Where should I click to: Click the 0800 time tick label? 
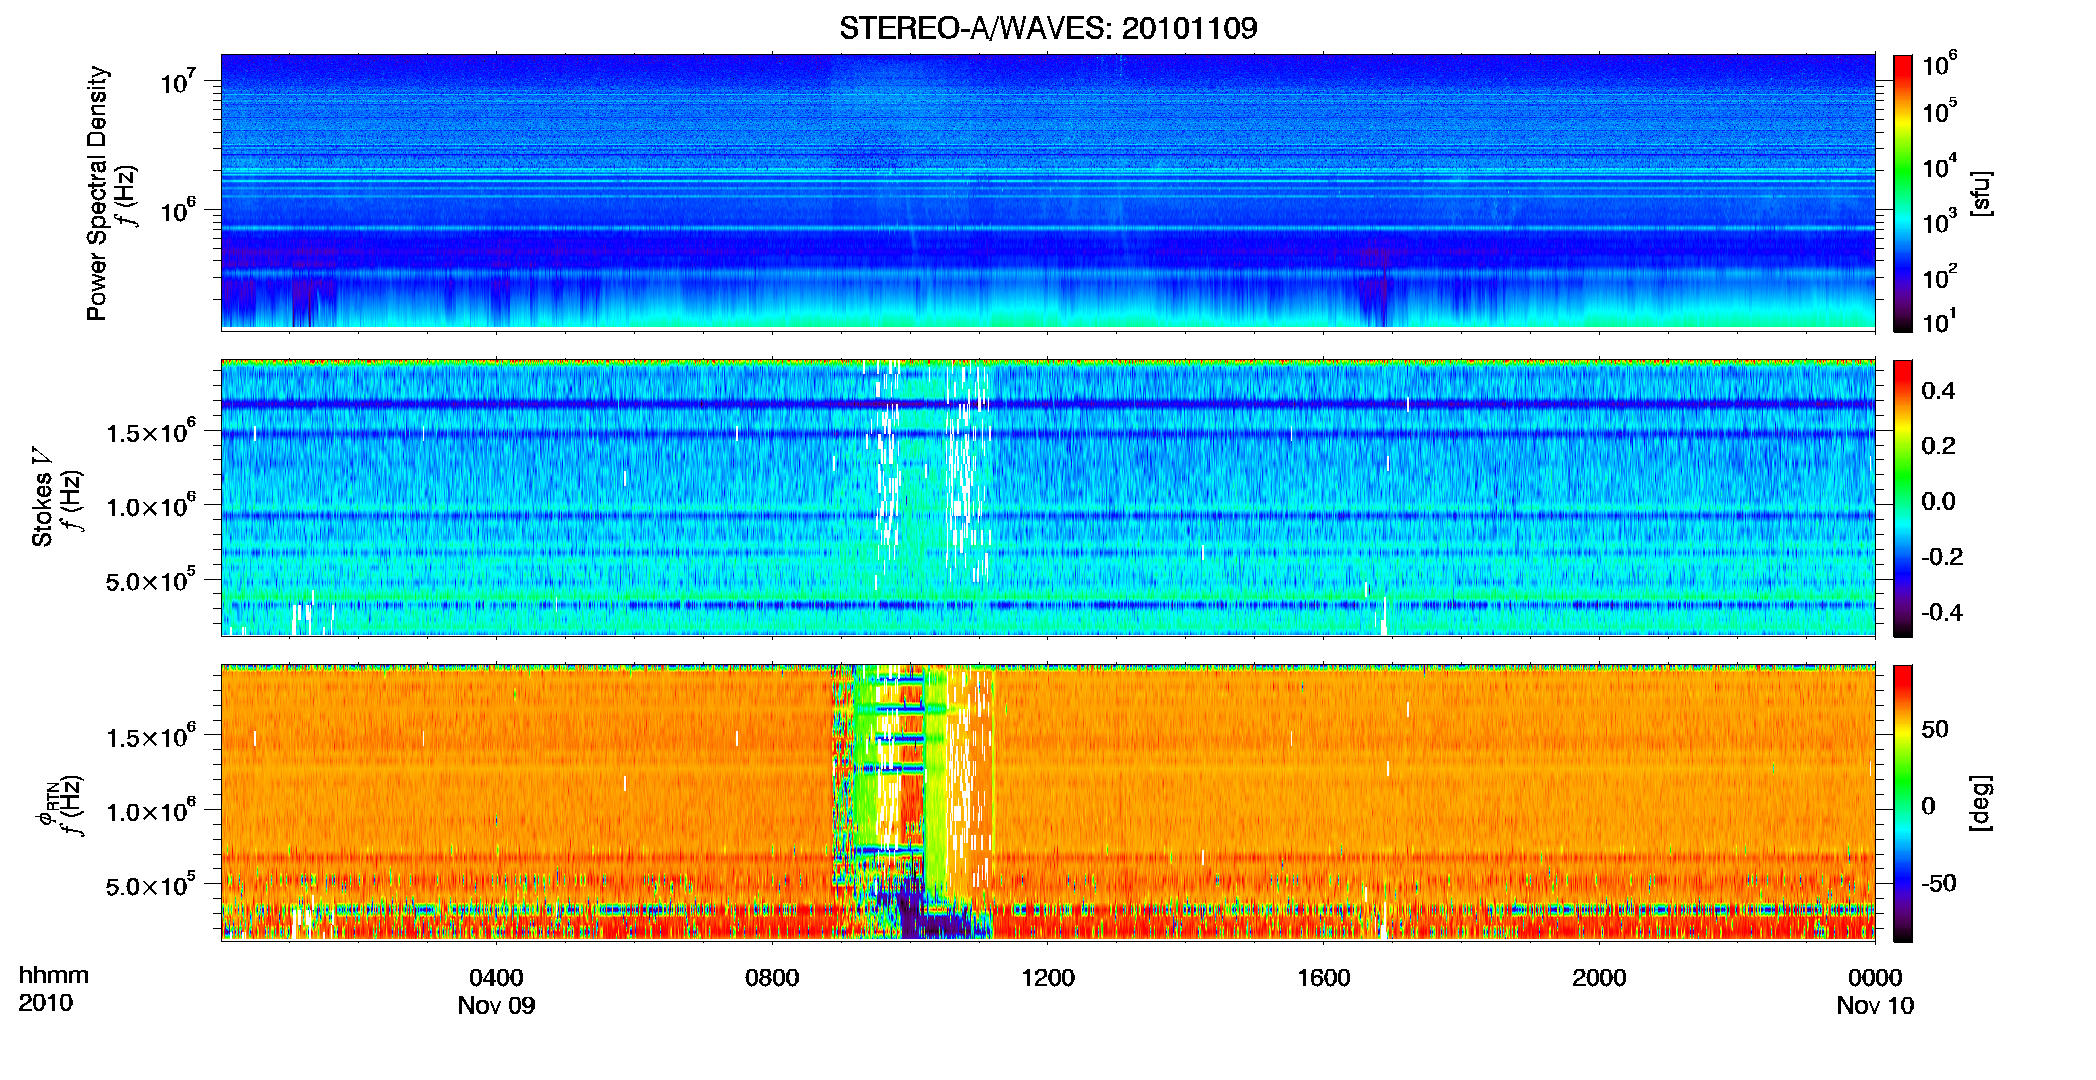(772, 978)
